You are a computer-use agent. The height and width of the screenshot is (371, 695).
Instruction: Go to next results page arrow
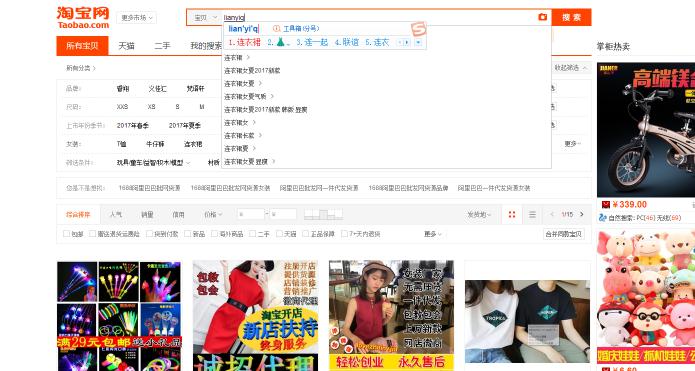(x=582, y=215)
